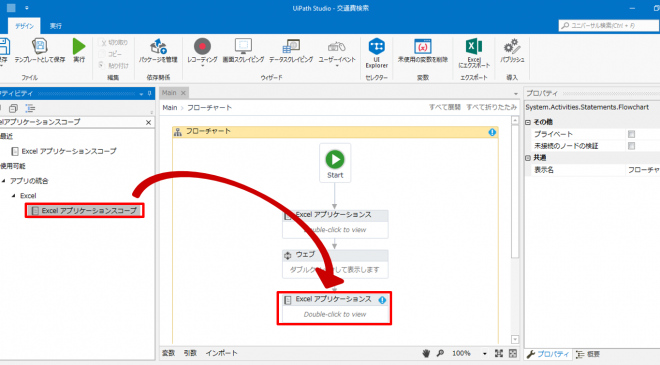This screenshot has height=365, width=660.
Task: Toggle Validate Unconnected Nodes checkbox
Action: (631, 146)
